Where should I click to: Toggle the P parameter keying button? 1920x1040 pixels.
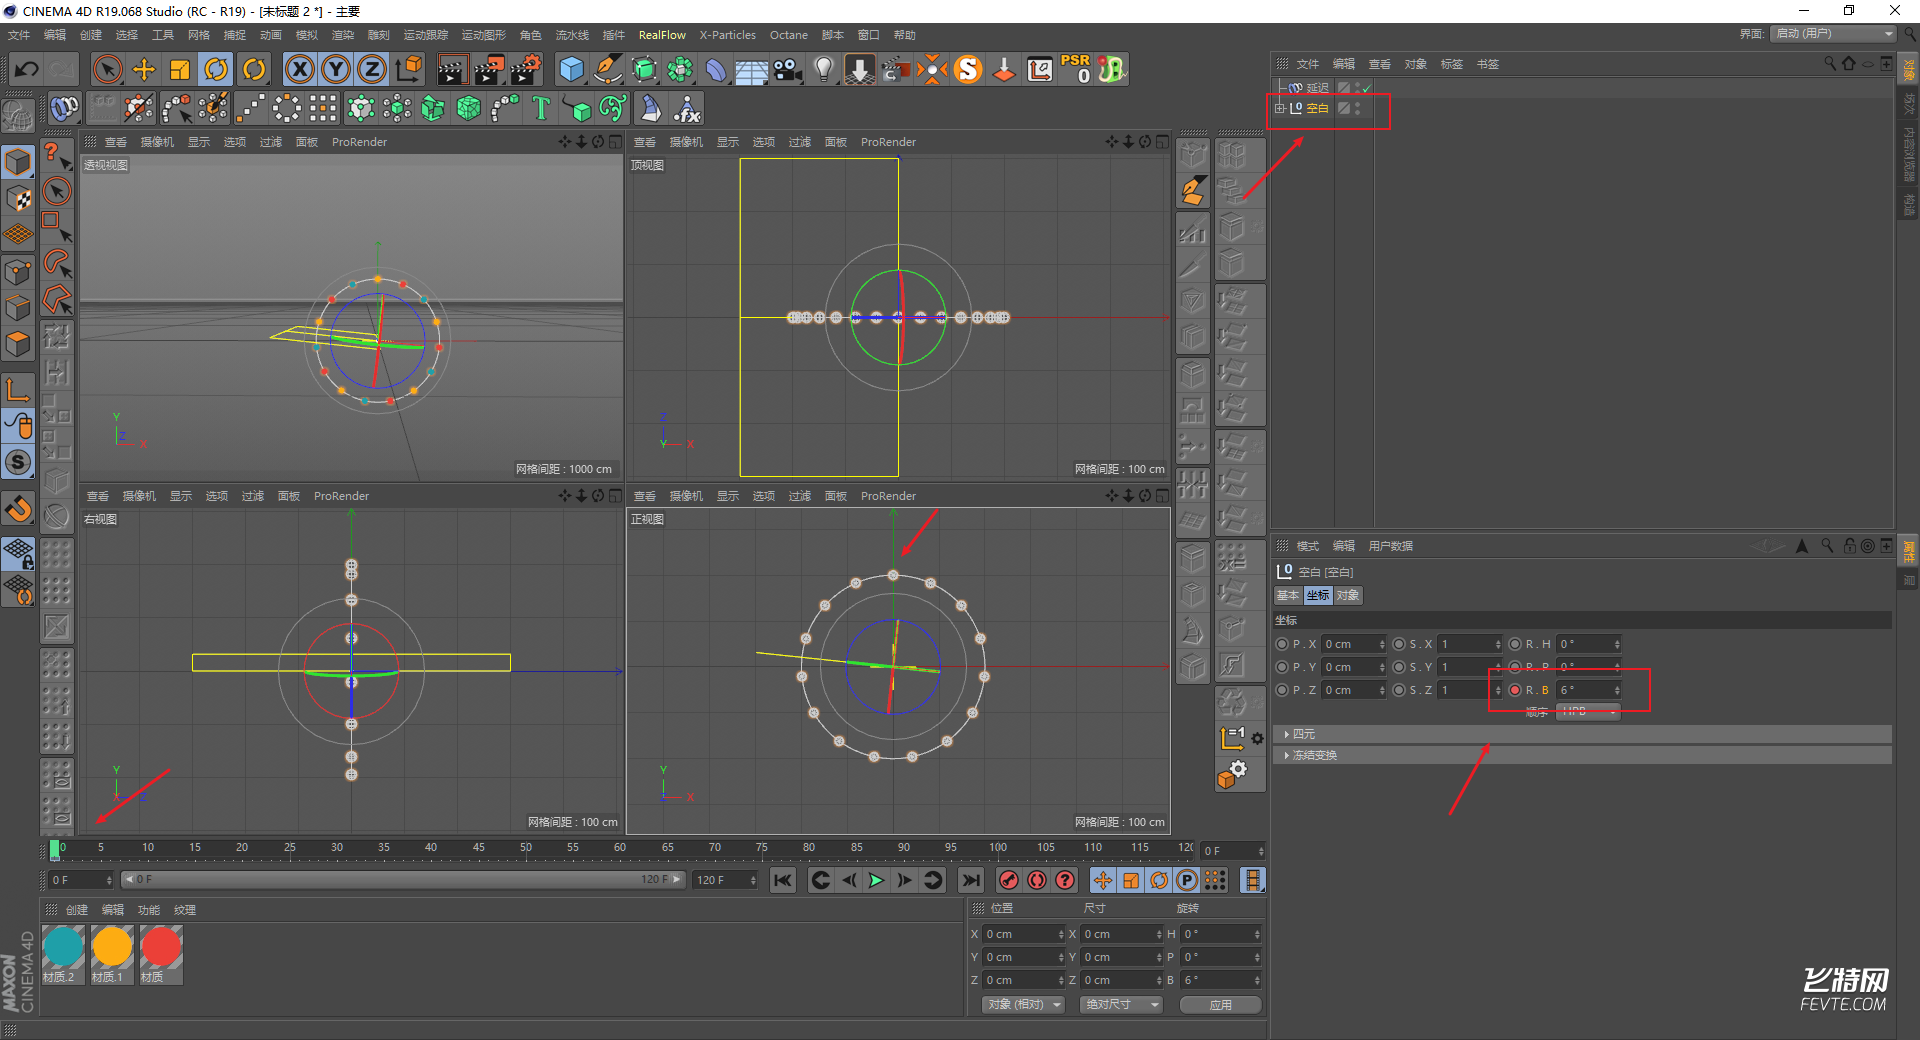(1187, 880)
